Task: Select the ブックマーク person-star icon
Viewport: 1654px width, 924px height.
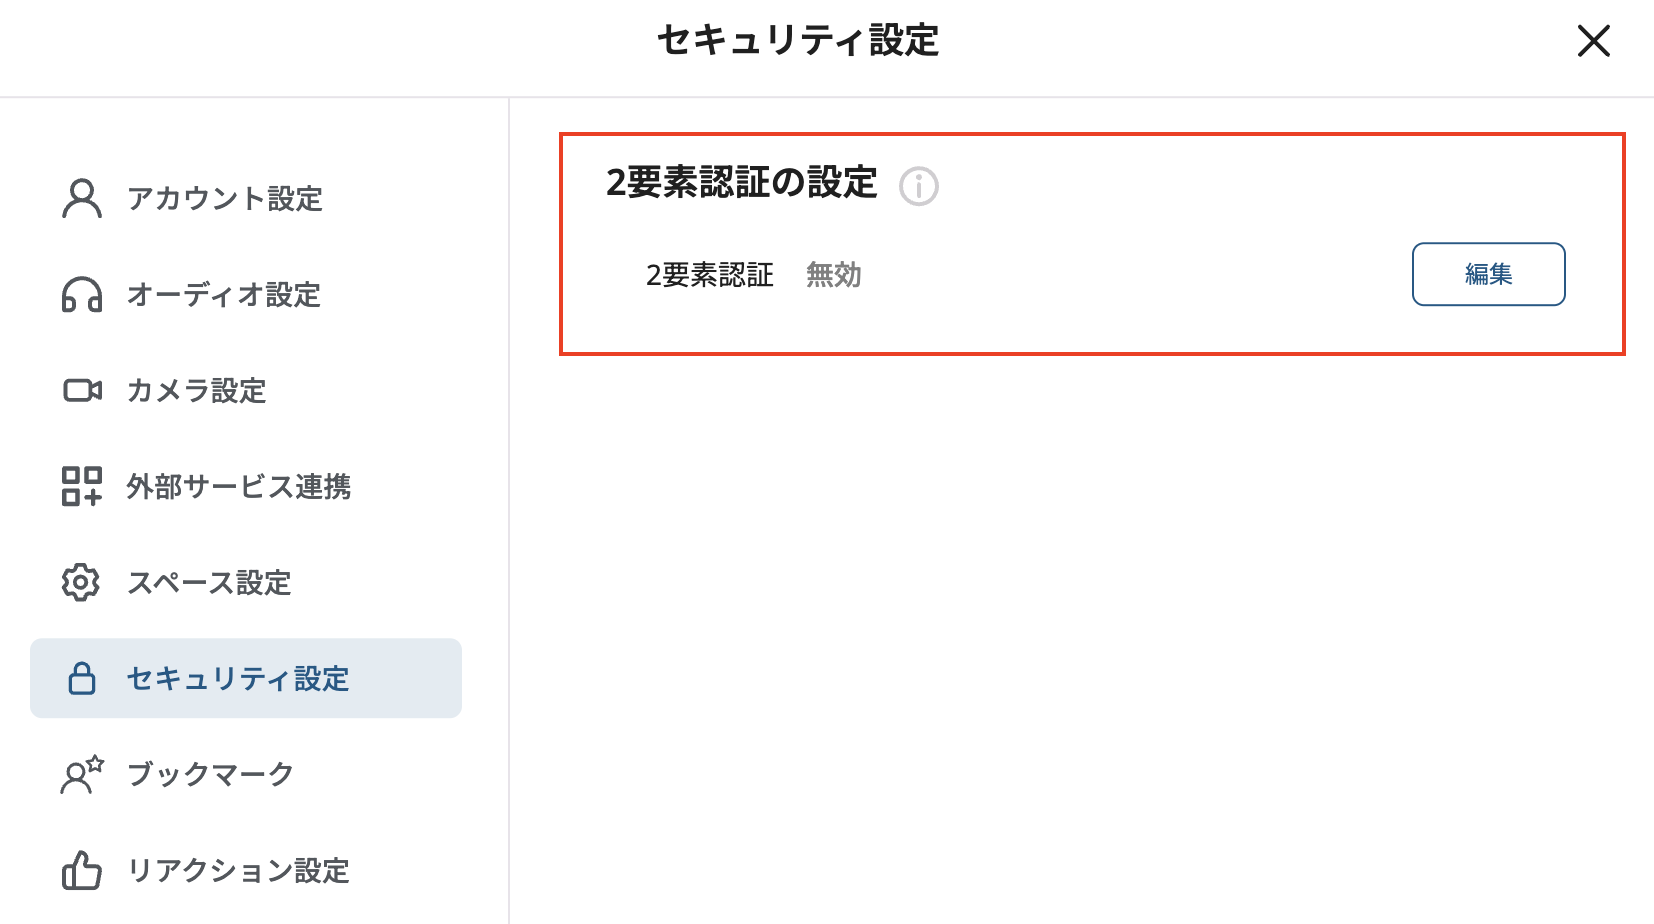Action: (81, 774)
